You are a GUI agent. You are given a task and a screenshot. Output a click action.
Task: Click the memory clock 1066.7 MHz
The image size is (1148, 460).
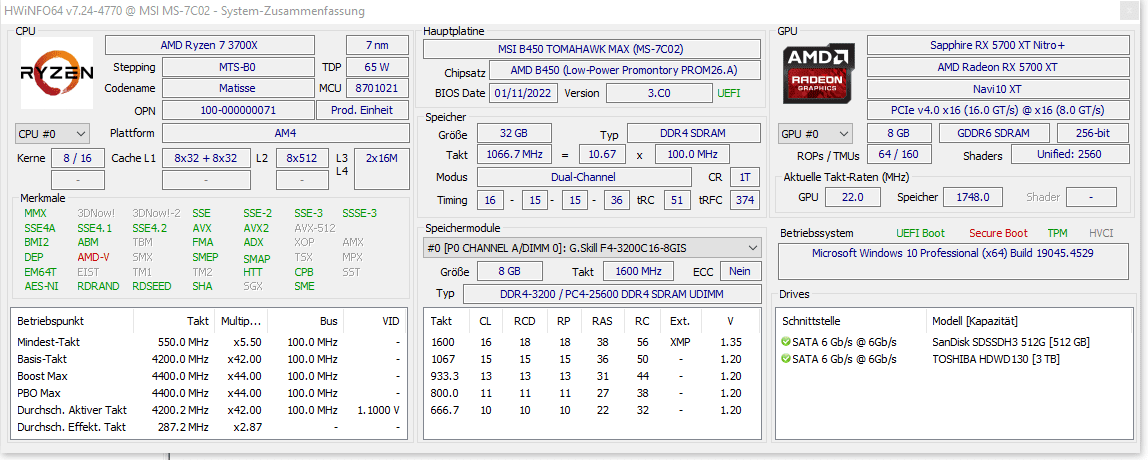pos(515,155)
